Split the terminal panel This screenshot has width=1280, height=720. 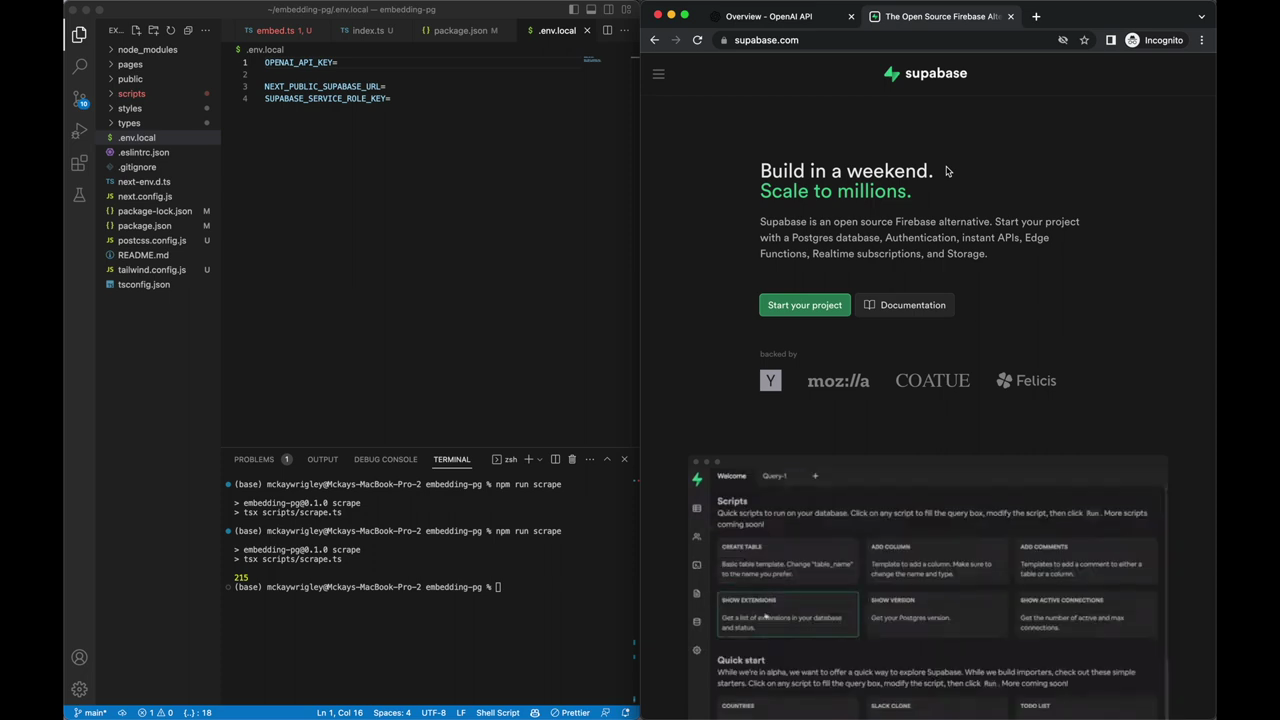coord(555,459)
